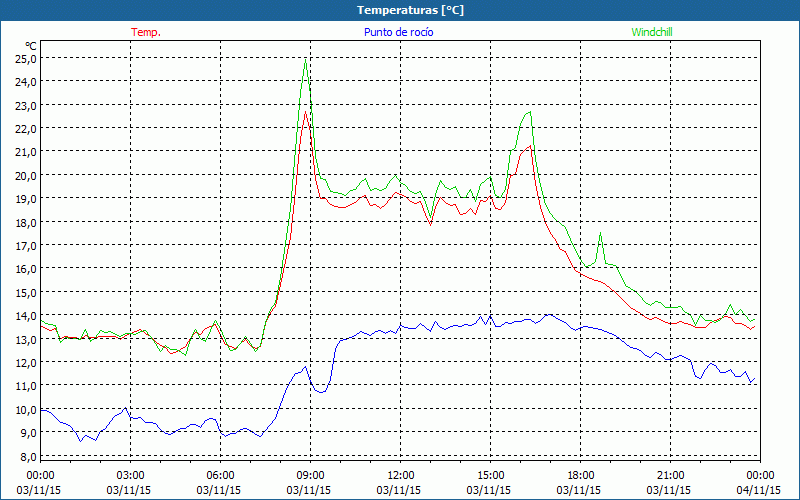Click the Temperaturas [°C] chart title

click(410, 10)
